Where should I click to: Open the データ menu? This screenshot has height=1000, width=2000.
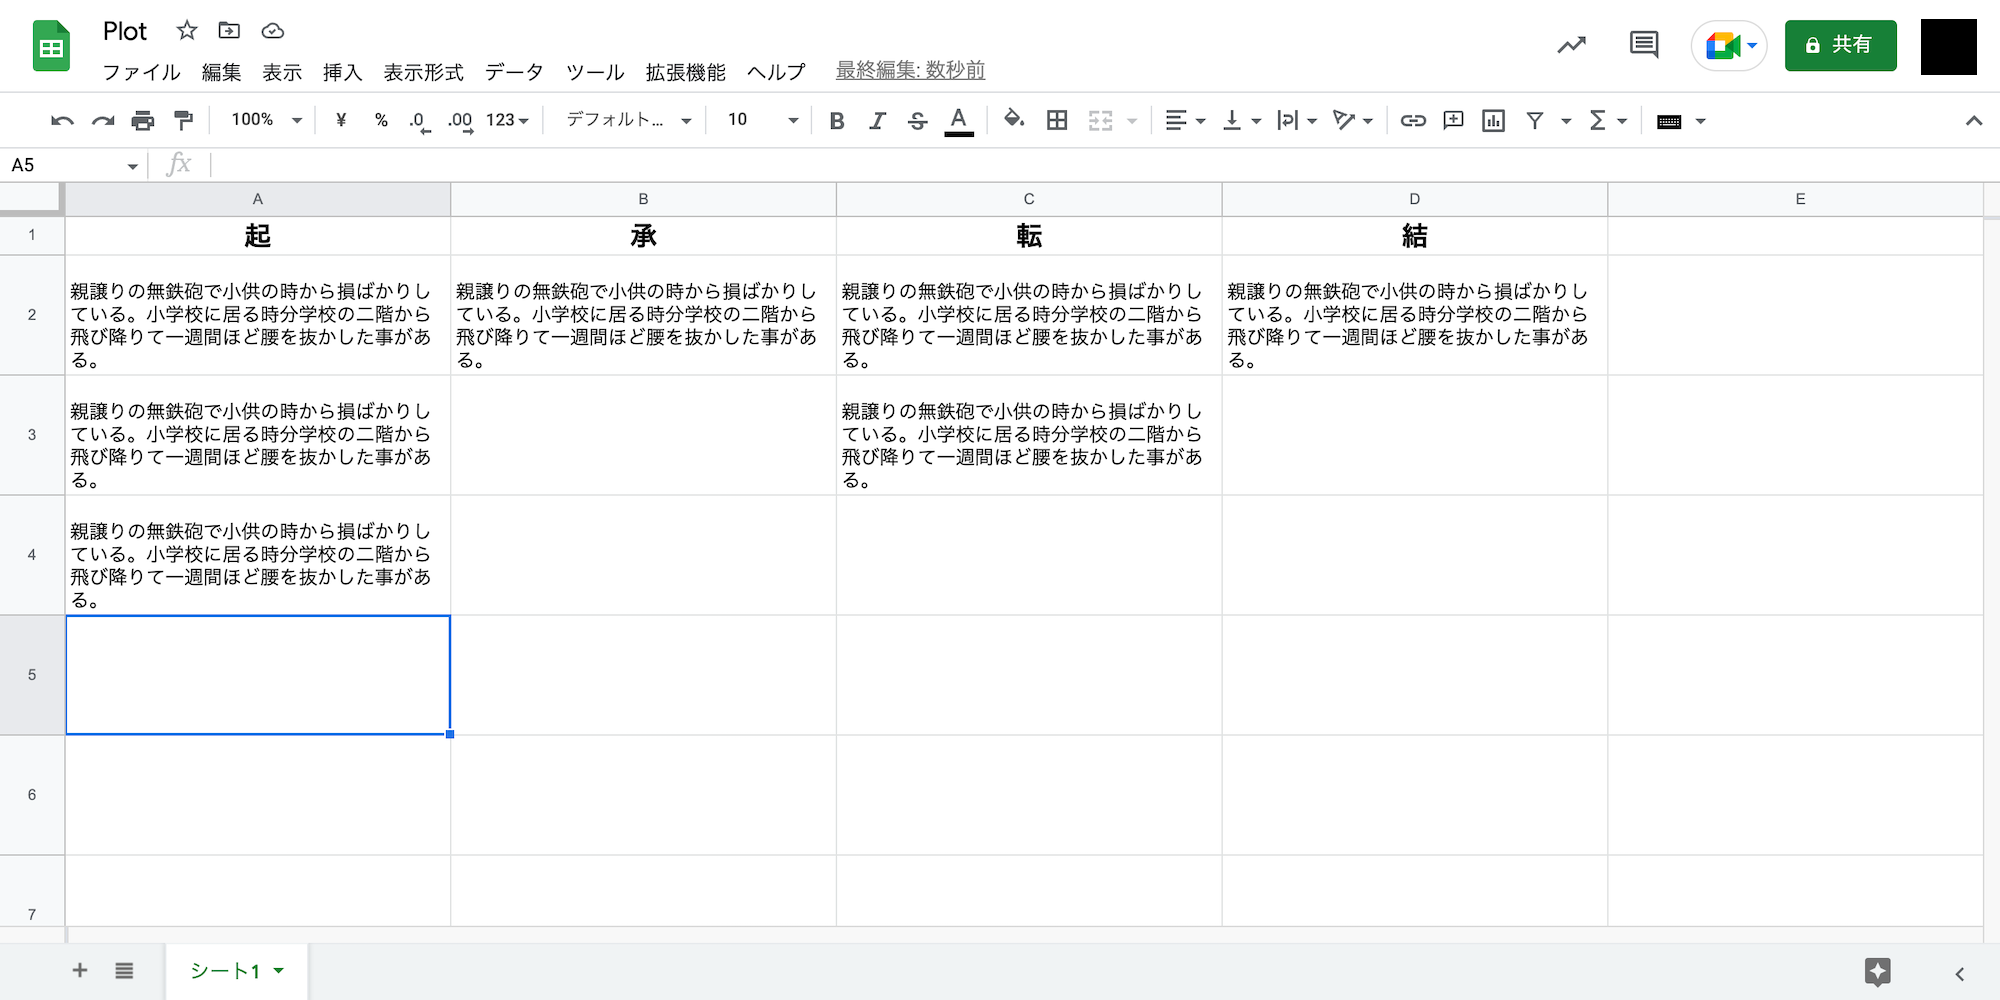click(x=514, y=72)
